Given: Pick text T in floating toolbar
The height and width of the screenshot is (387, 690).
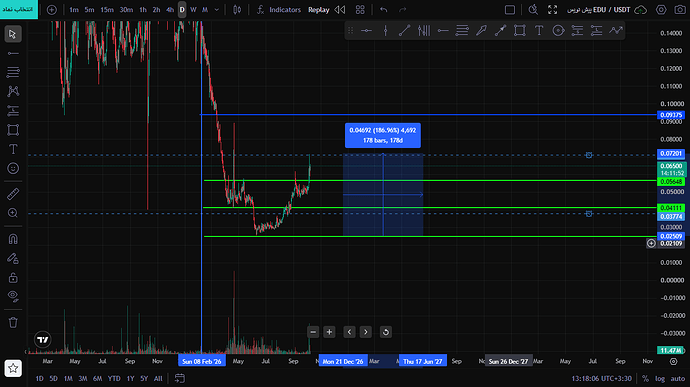Looking at the screenshot, I should [x=539, y=30].
